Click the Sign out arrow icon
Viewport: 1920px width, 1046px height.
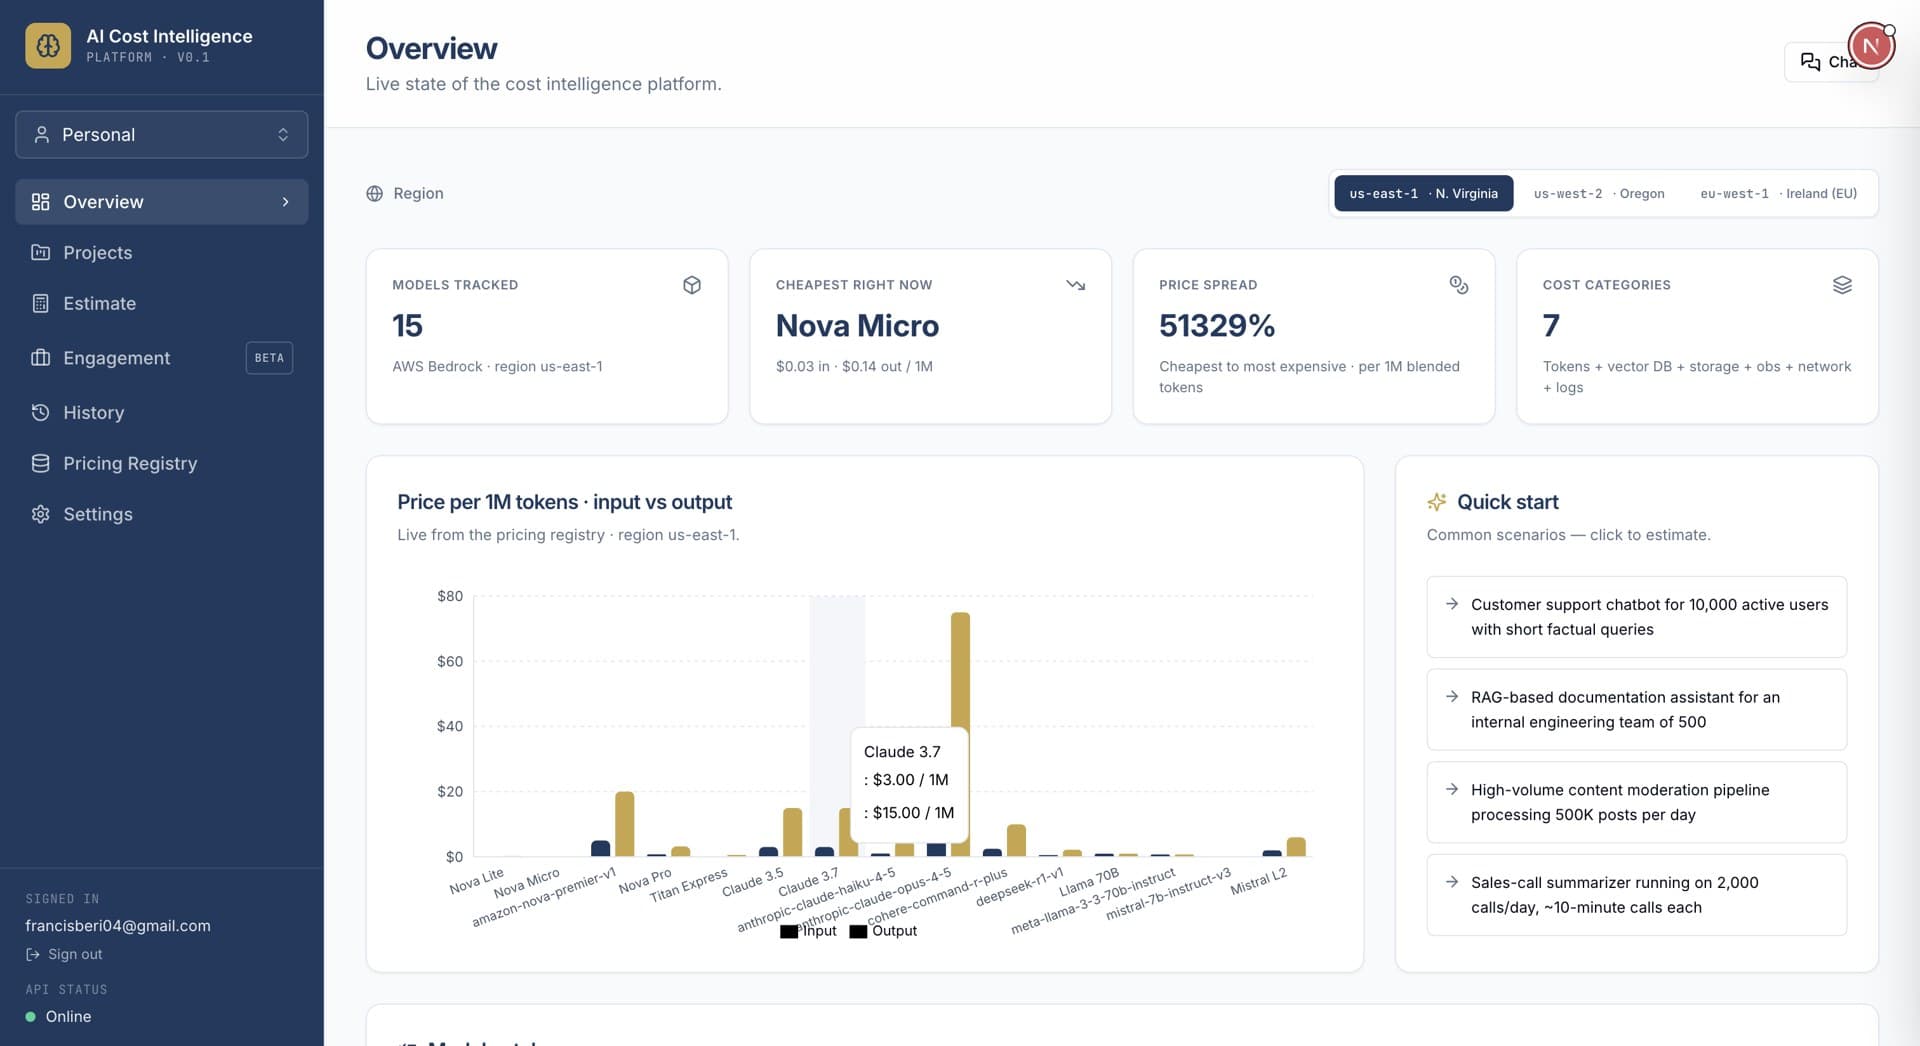(33, 955)
